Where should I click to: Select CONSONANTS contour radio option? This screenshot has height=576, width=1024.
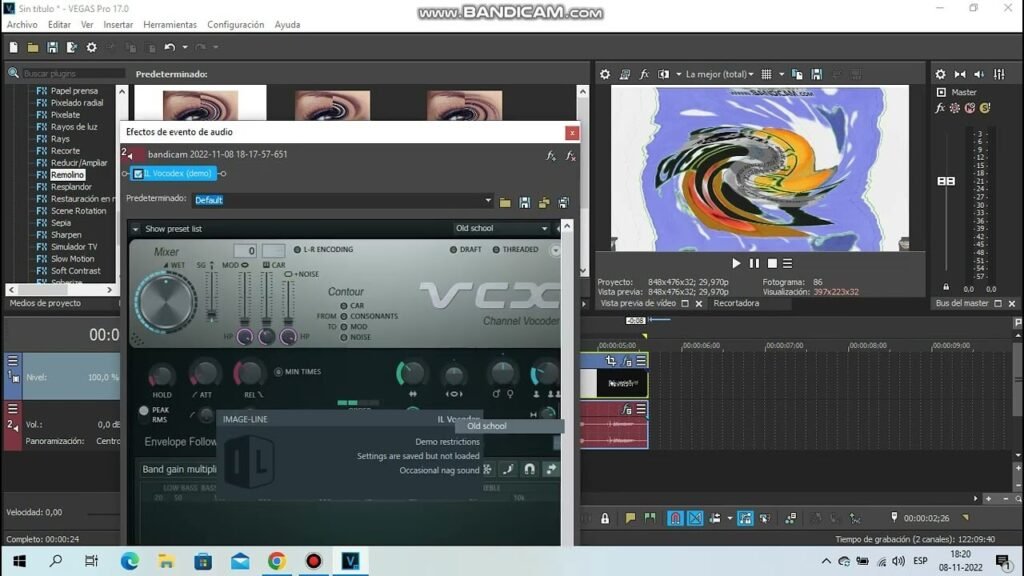tap(344, 316)
